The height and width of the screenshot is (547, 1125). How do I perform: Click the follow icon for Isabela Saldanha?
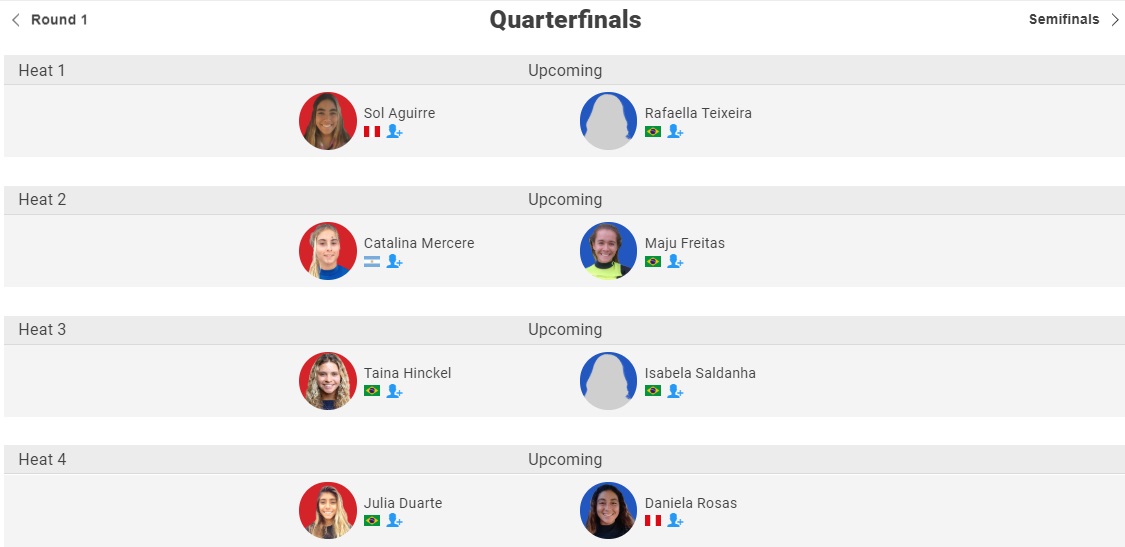675,391
